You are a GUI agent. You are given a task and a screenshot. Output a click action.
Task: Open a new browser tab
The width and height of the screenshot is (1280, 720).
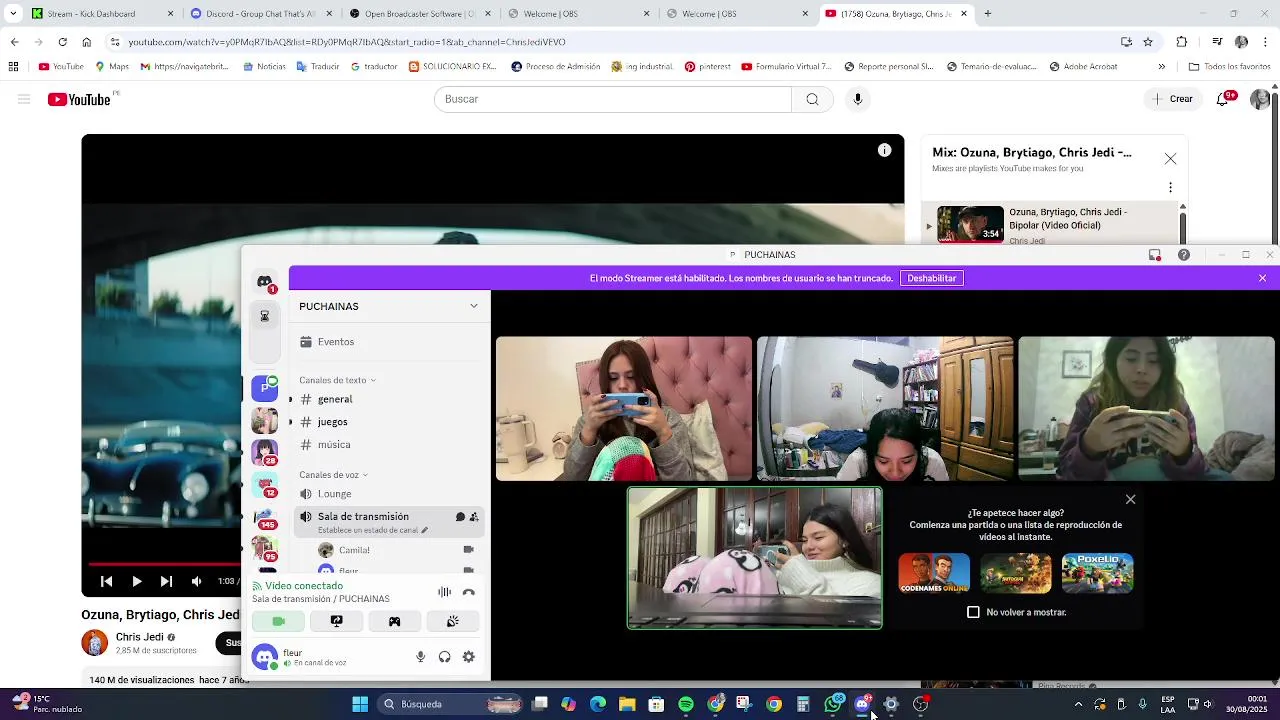click(987, 14)
